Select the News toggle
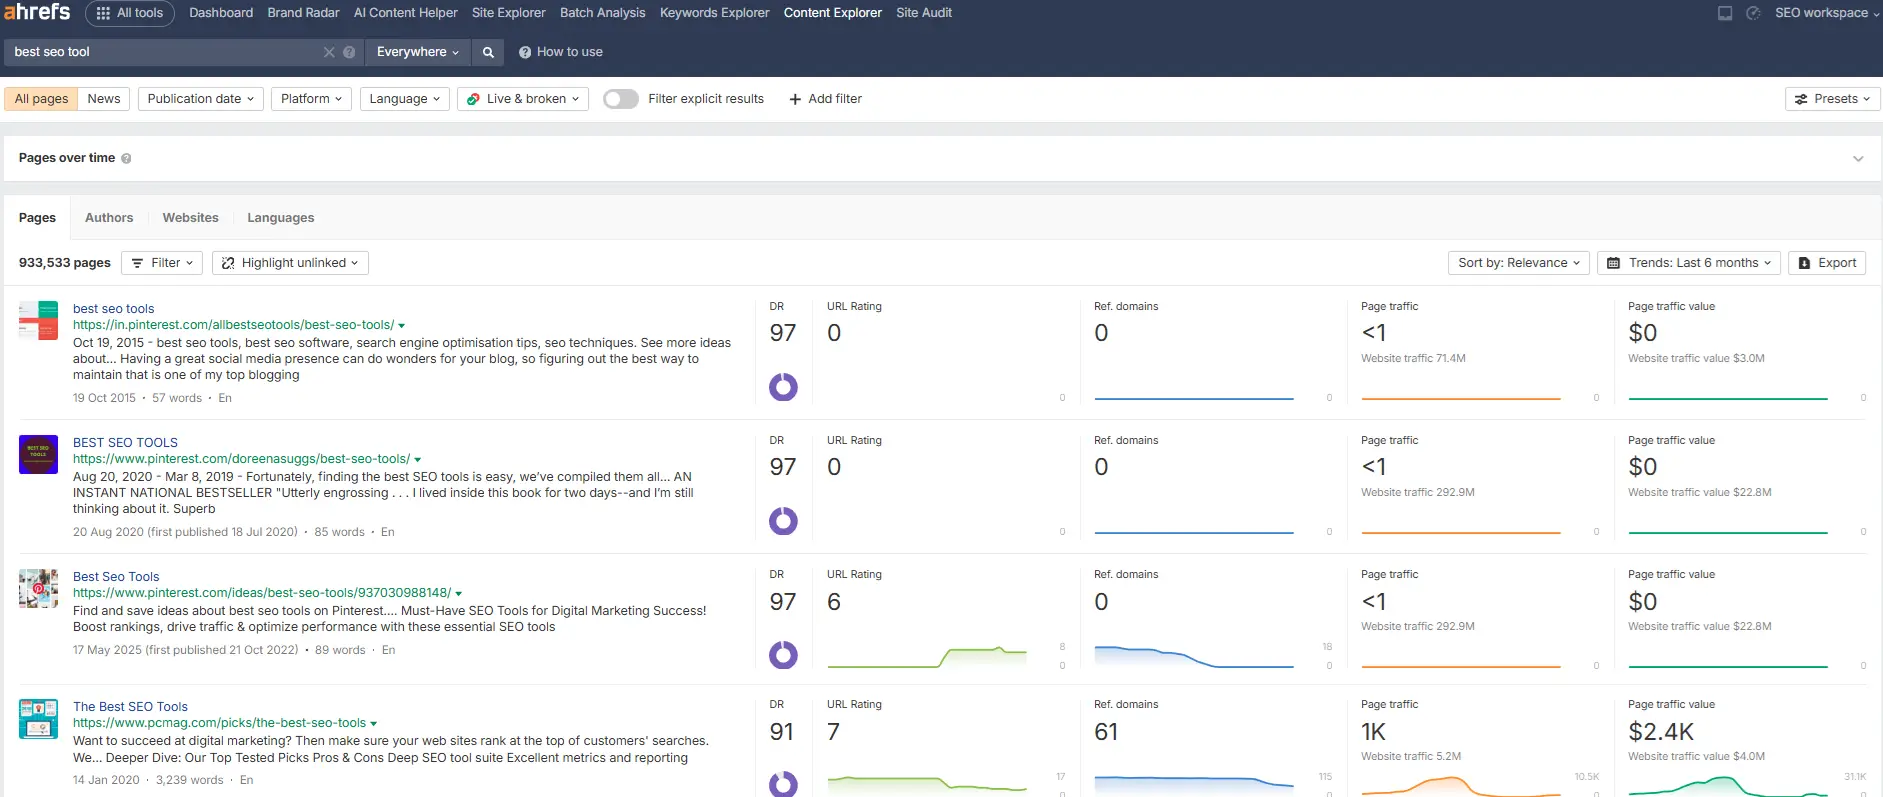Viewport: 1883px width, 797px height. 104,99
